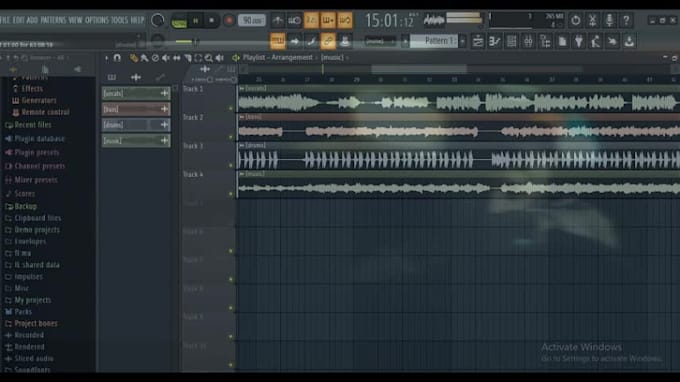This screenshot has height=382, width=680.
Task: Open the mixer view icon
Action: tap(528, 41)
